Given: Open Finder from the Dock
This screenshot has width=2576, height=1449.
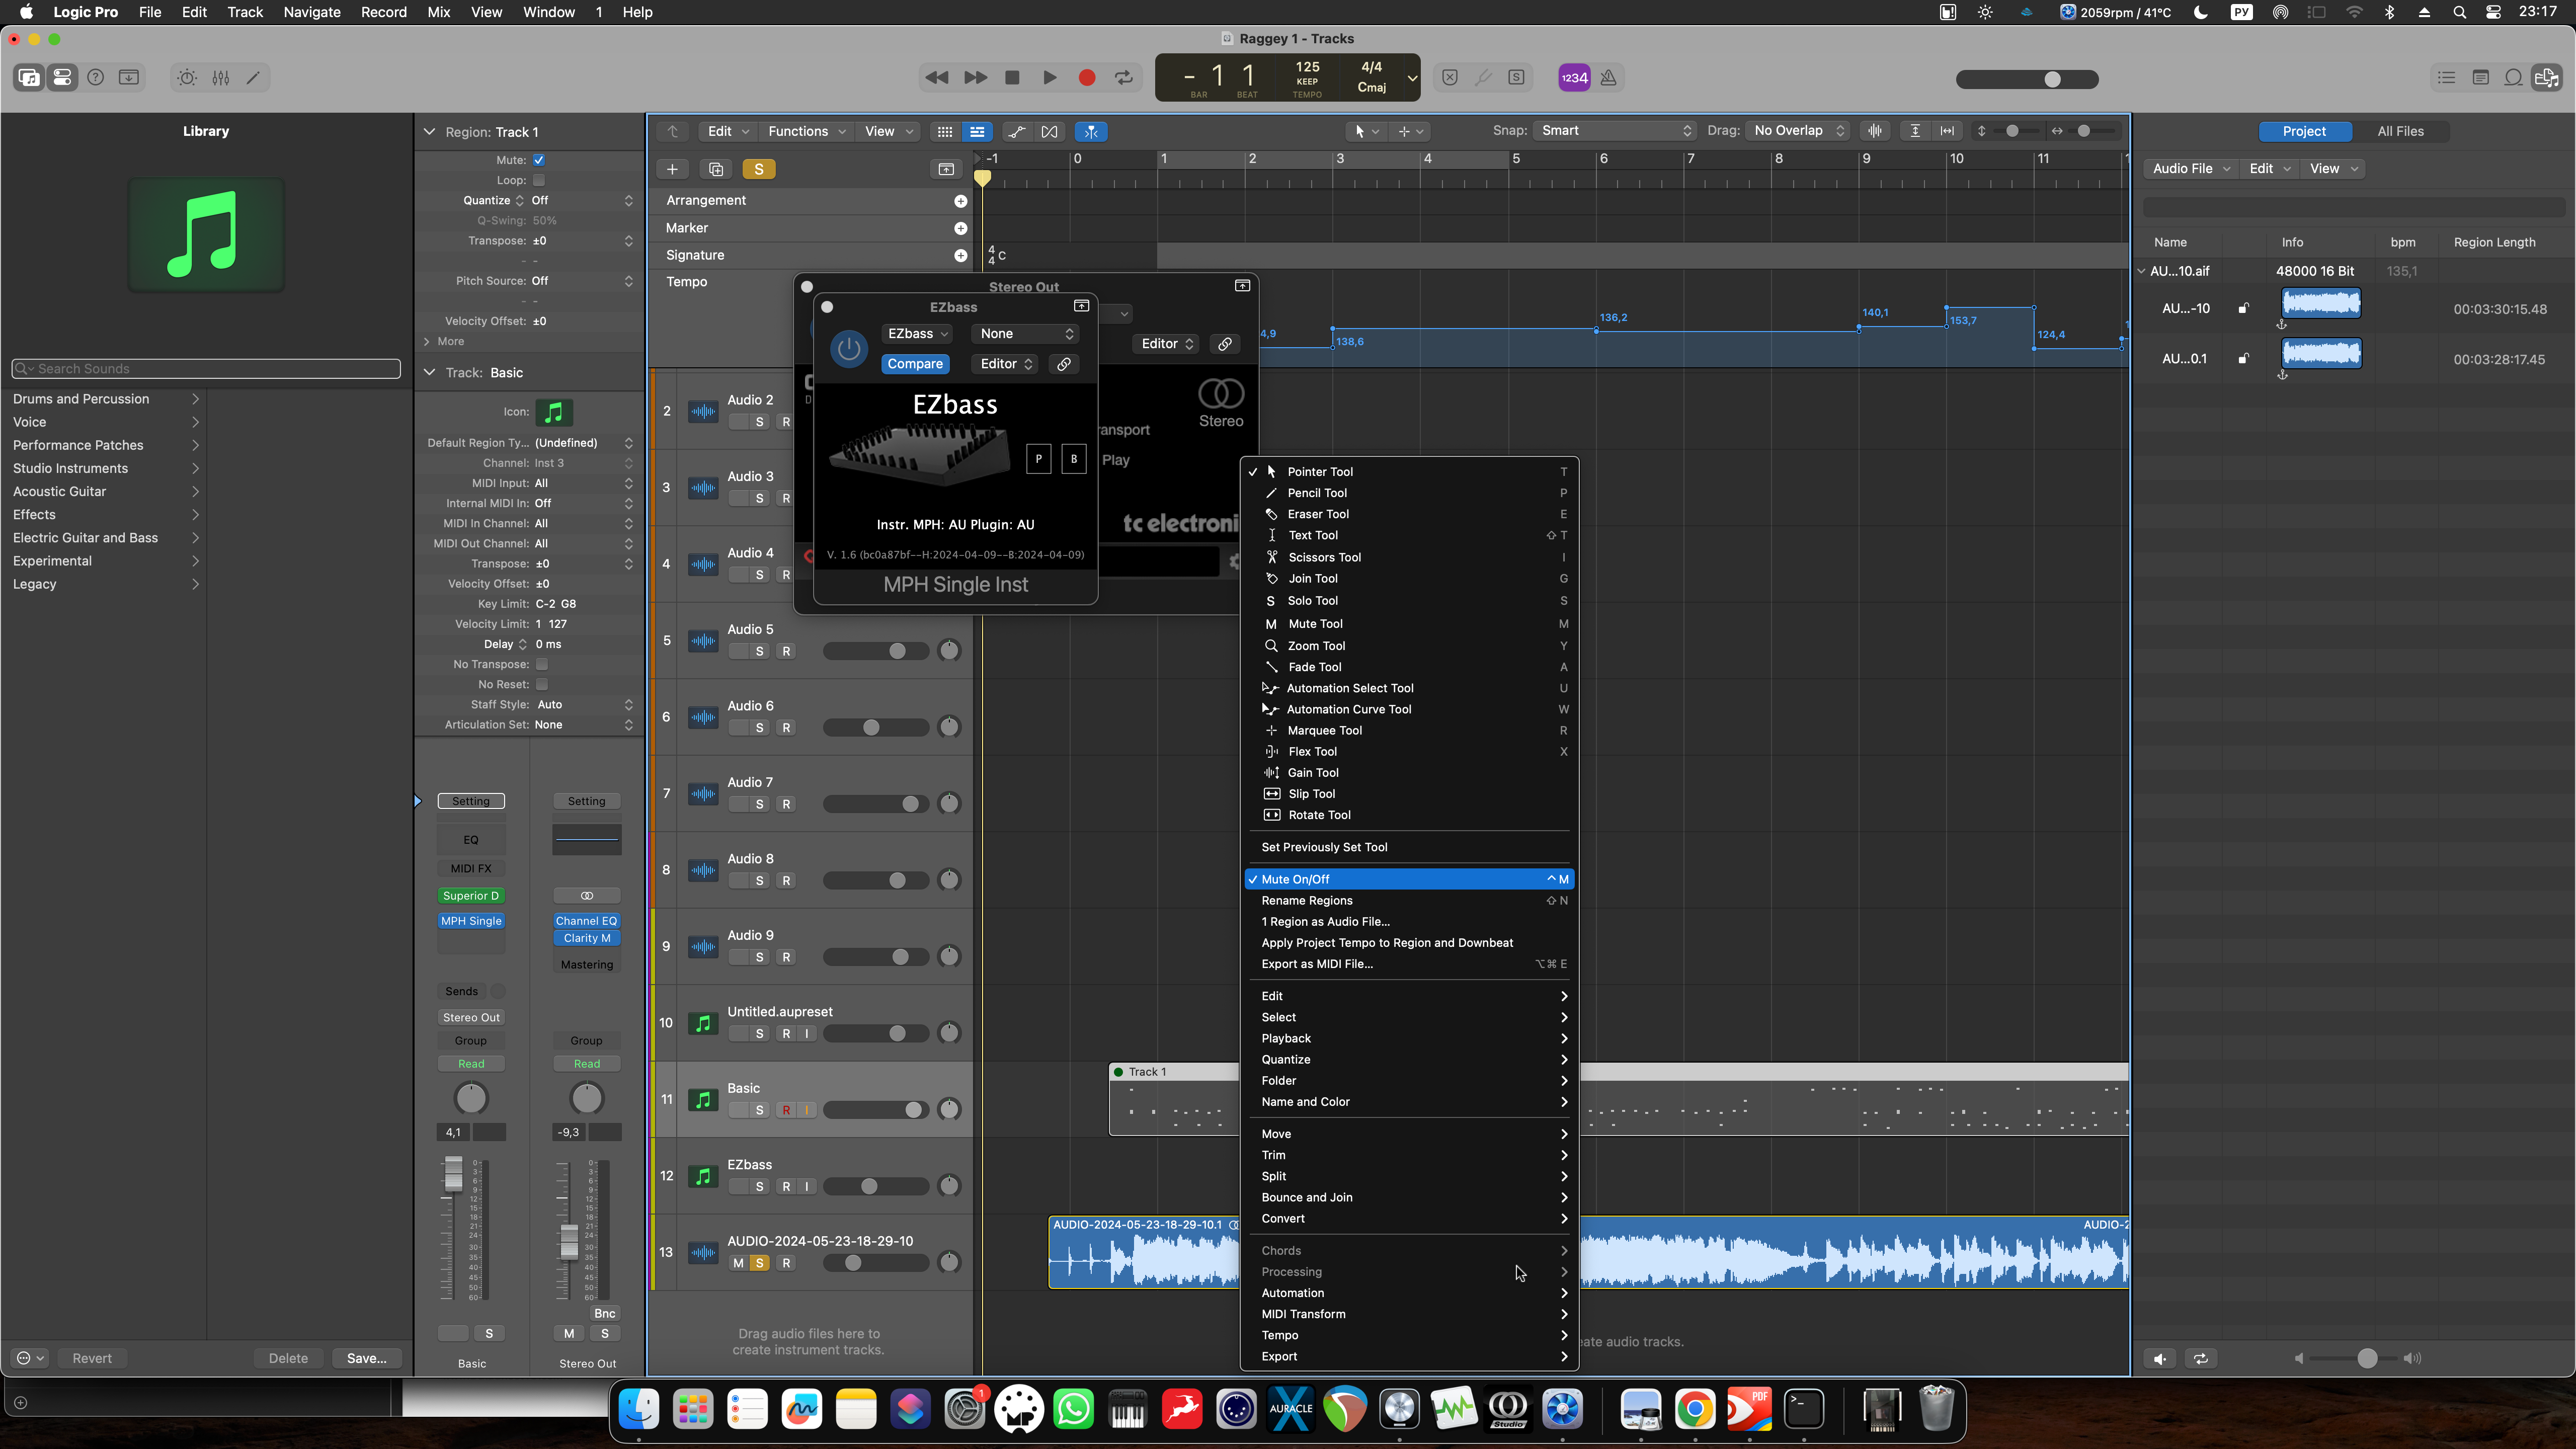Looking at the screenshot, I should [639, 1410].
